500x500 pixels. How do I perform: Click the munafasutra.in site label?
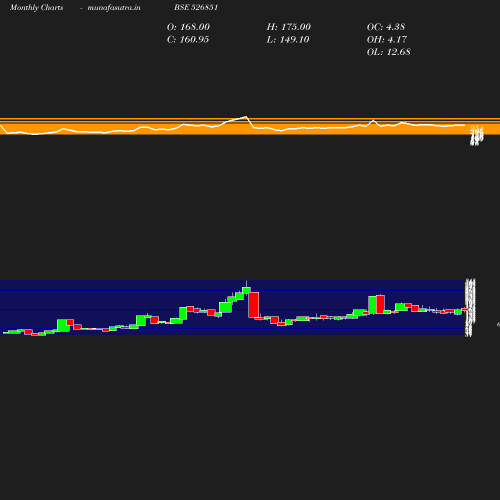point(114,8)
